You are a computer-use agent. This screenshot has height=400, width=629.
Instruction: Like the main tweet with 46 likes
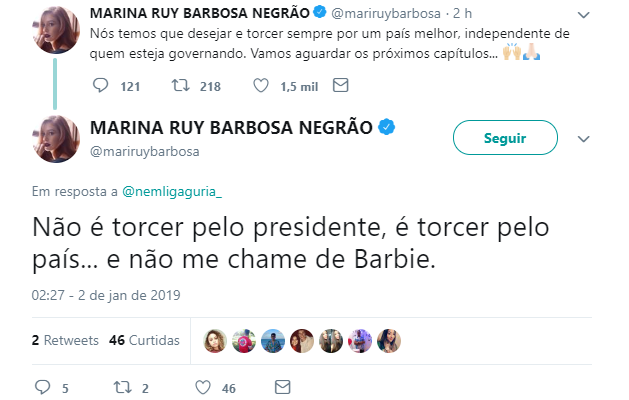click(x=203, y=387)
